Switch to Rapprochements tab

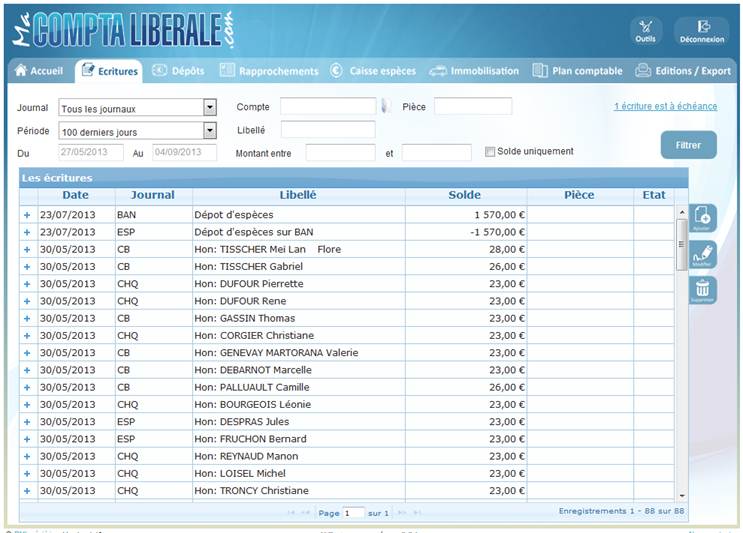pyautogui.click(x=269, y=71)
